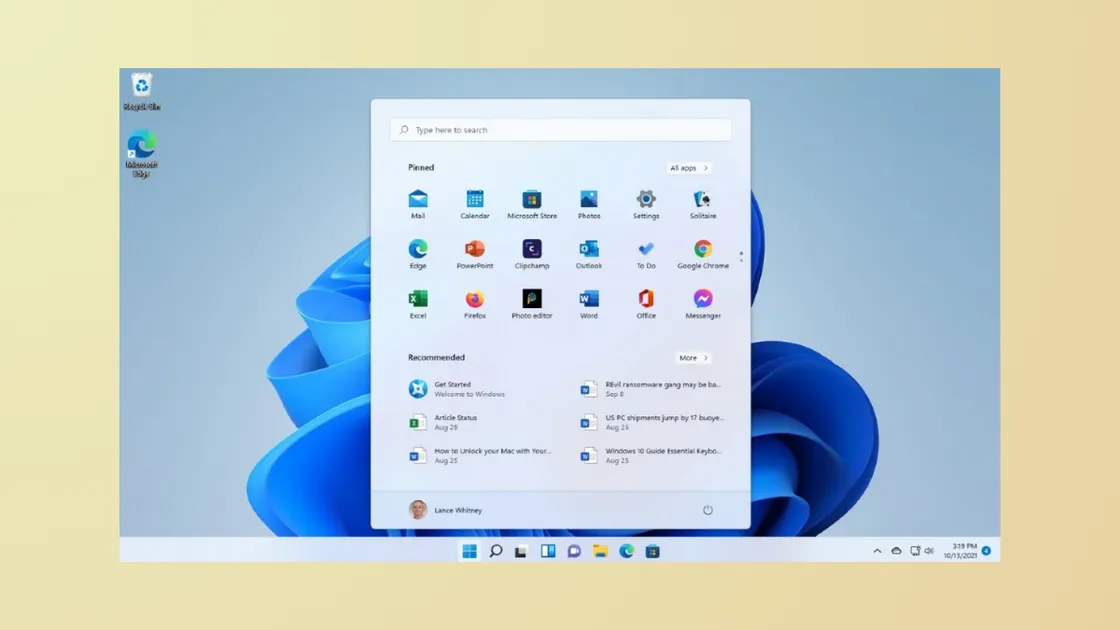Open the Settings app
This screenshot has height=630, width=1120.
click(x=645, y=202)
